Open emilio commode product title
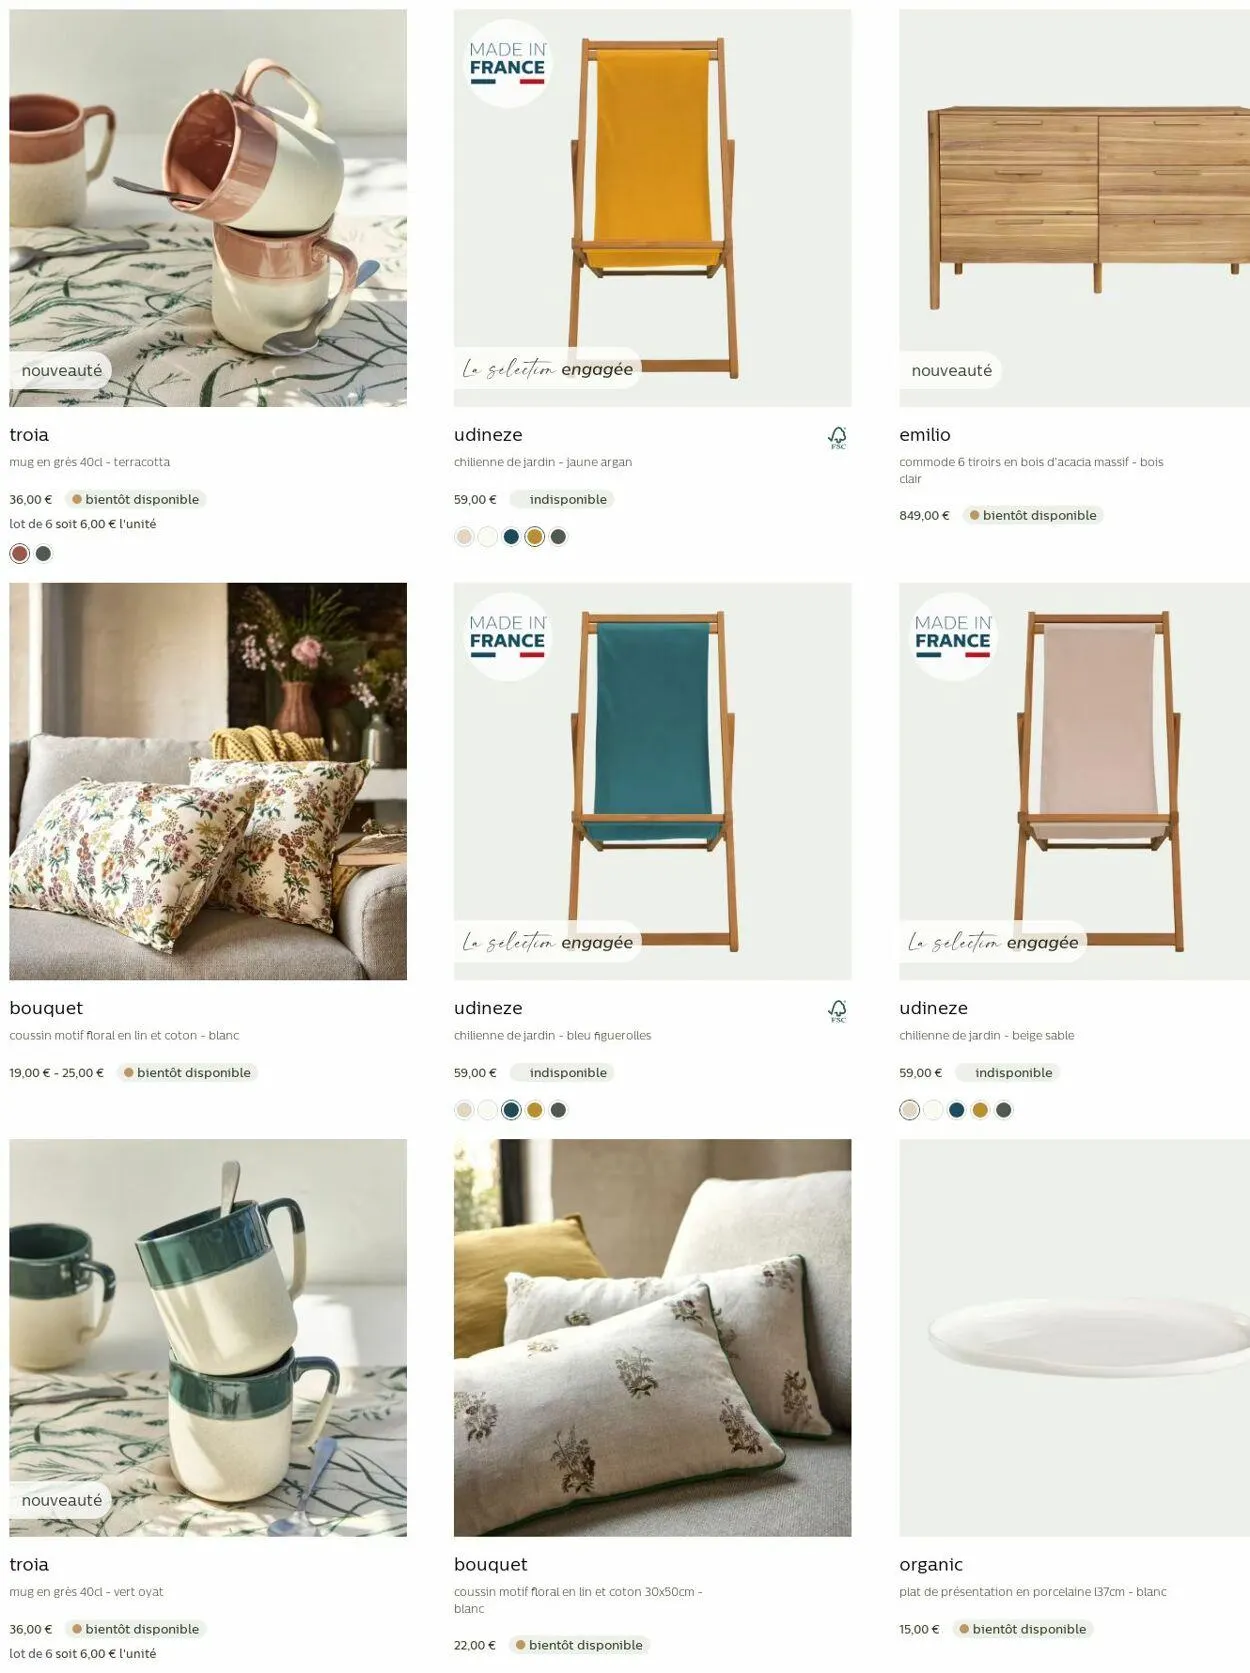This screenshot has width=1250, height=1673. pyautogui.click(x=925, y=435)
